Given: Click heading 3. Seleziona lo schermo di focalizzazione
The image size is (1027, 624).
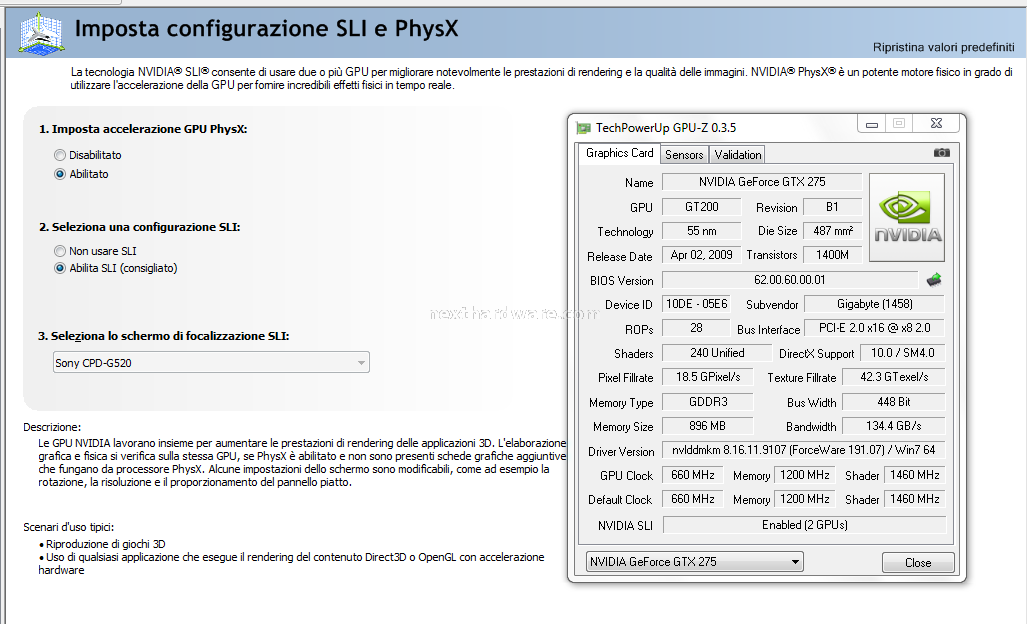Looking at the screenshot, I should coord(164,336).
